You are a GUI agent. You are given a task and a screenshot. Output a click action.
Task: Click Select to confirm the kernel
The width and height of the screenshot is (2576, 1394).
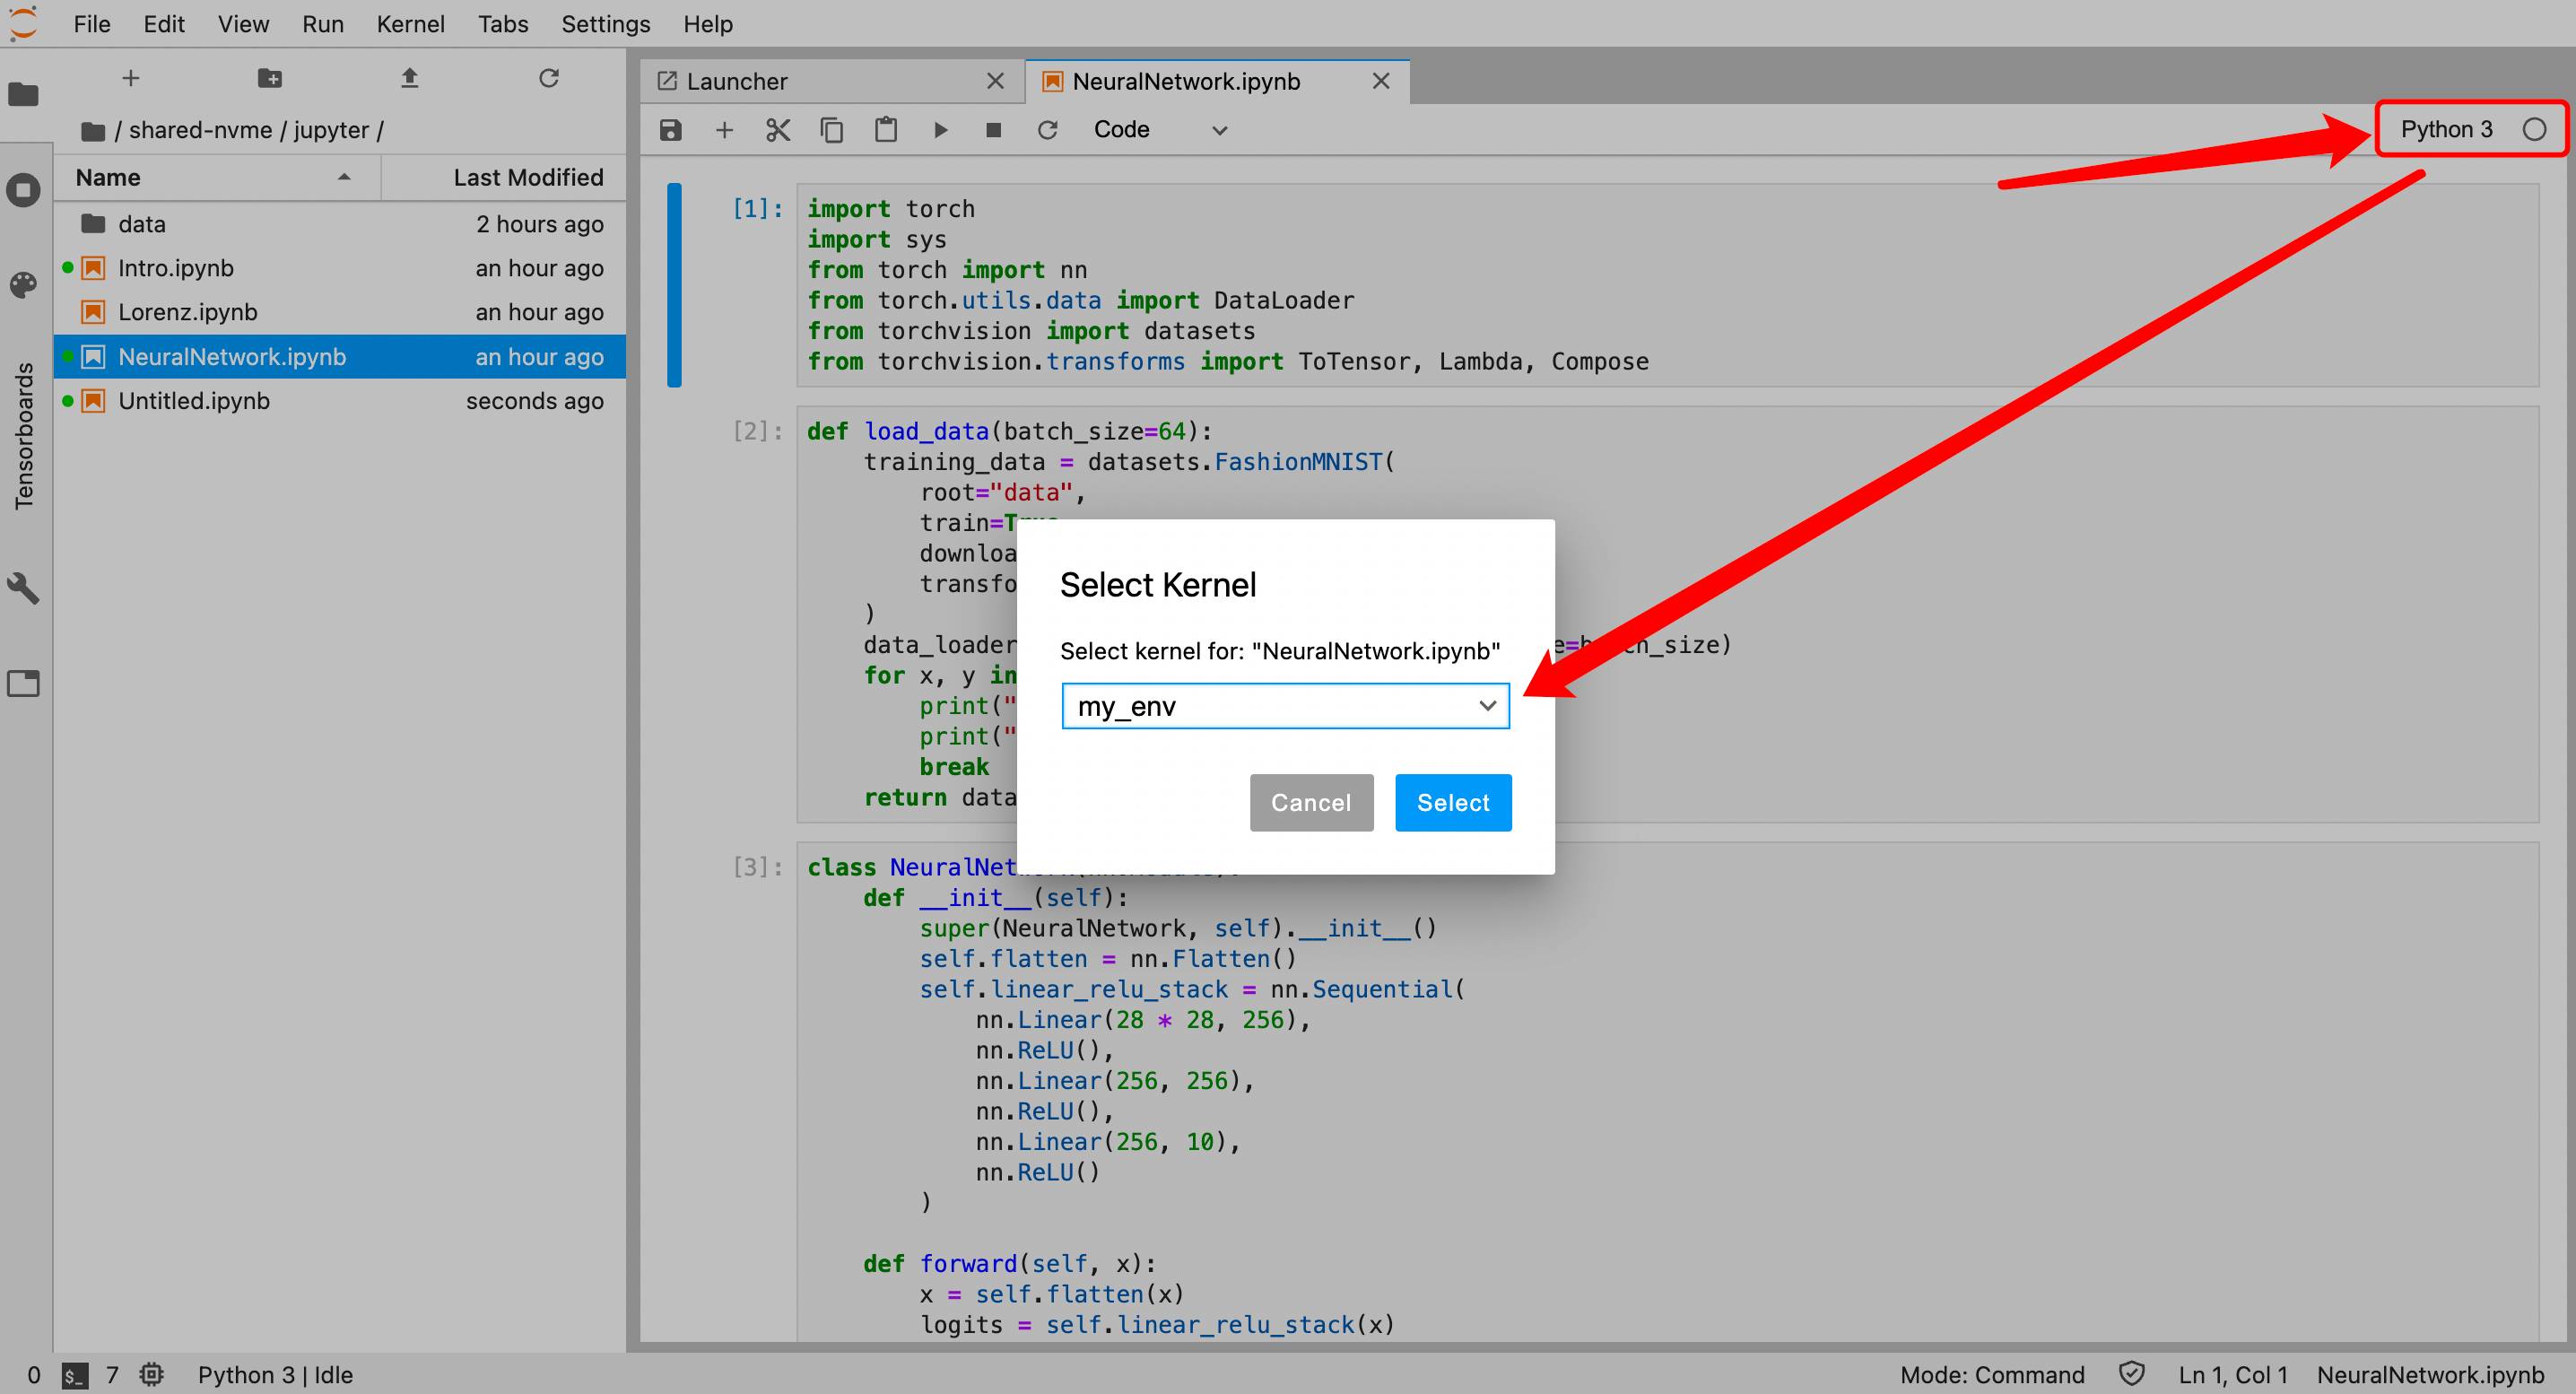[1453, 802]
